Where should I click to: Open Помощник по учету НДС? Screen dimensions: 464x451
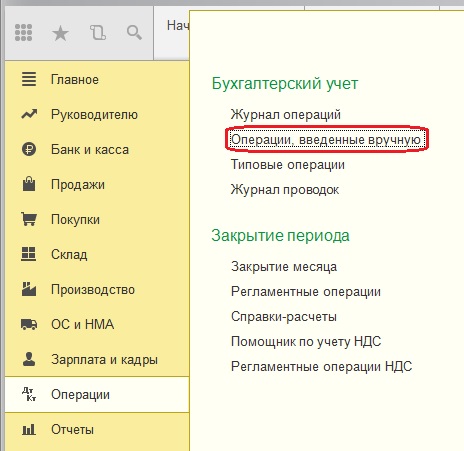pos(306,342)
